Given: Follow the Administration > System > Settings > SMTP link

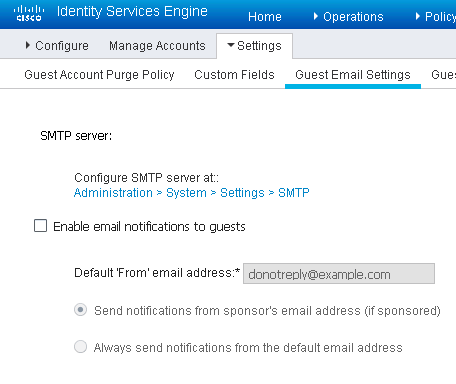Looking at the screenshot, I should 192,193.
